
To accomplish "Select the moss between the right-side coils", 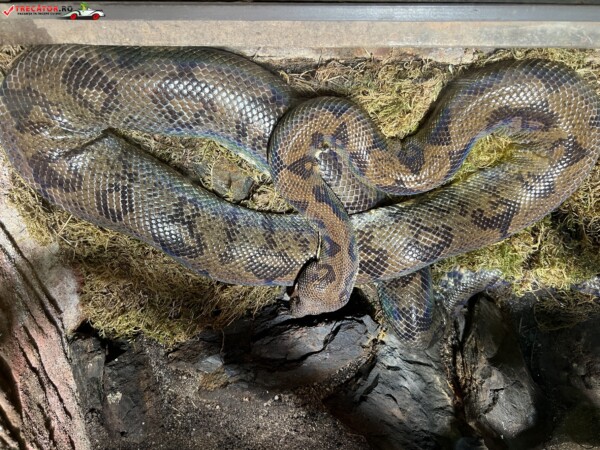I will 490,155.
